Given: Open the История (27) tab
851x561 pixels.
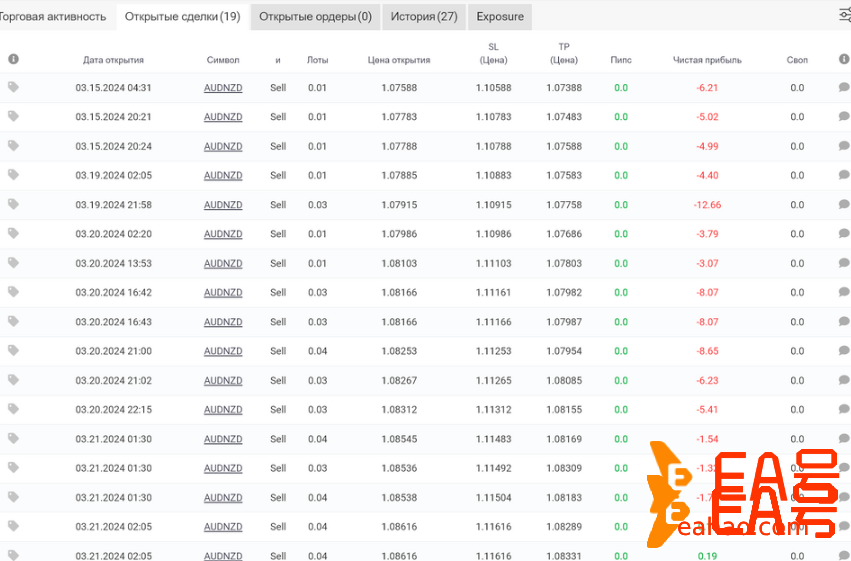Looking at the screenshot, I should tap(424, 16).
